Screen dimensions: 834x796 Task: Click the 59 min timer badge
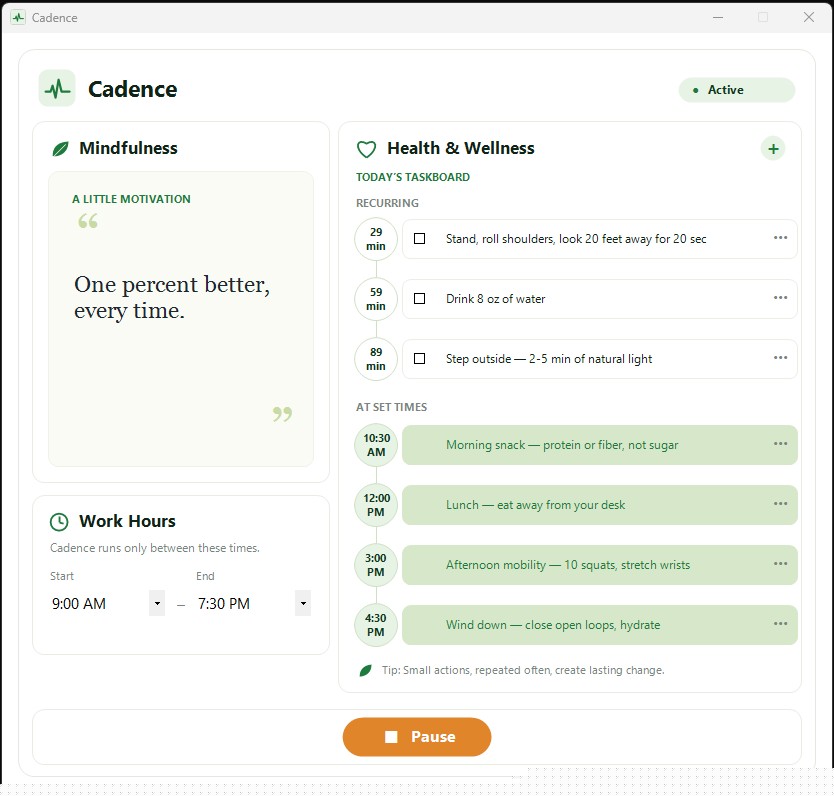pos(376,299)
